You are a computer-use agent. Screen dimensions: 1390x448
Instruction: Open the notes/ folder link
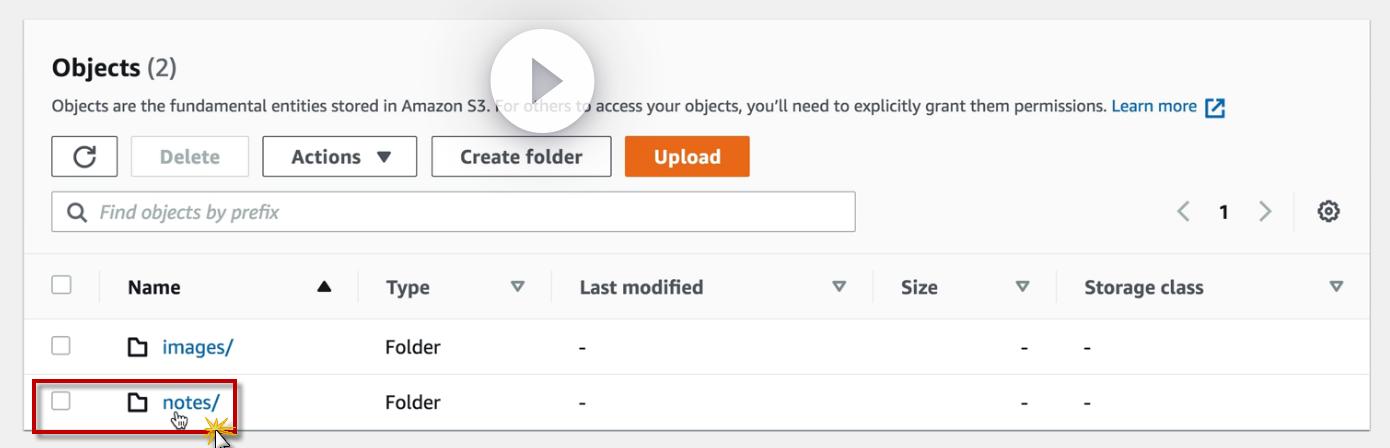190,402
